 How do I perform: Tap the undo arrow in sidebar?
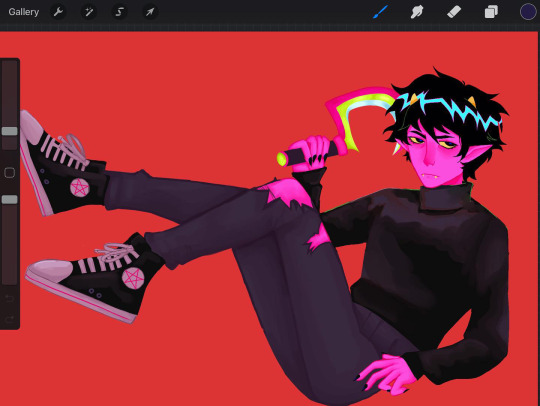pos(9,298)
